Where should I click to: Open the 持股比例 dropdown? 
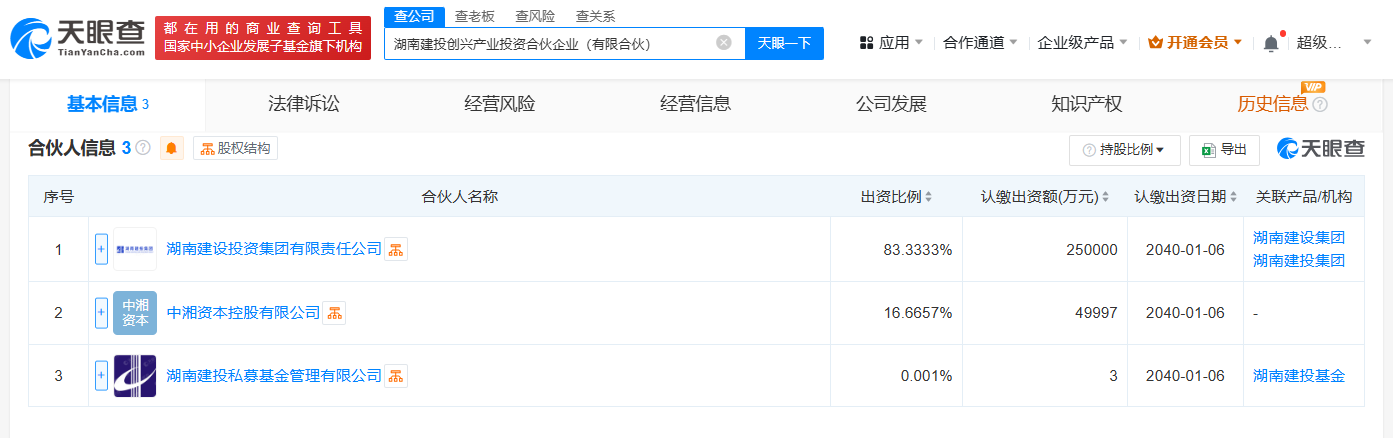point(1124,150)
